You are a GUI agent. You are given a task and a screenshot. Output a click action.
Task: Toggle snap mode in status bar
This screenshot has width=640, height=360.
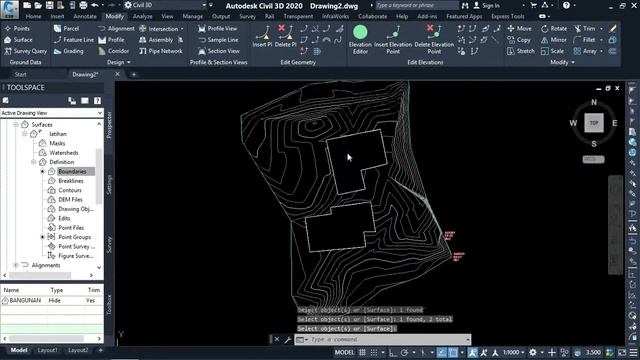tap(374, 352)
